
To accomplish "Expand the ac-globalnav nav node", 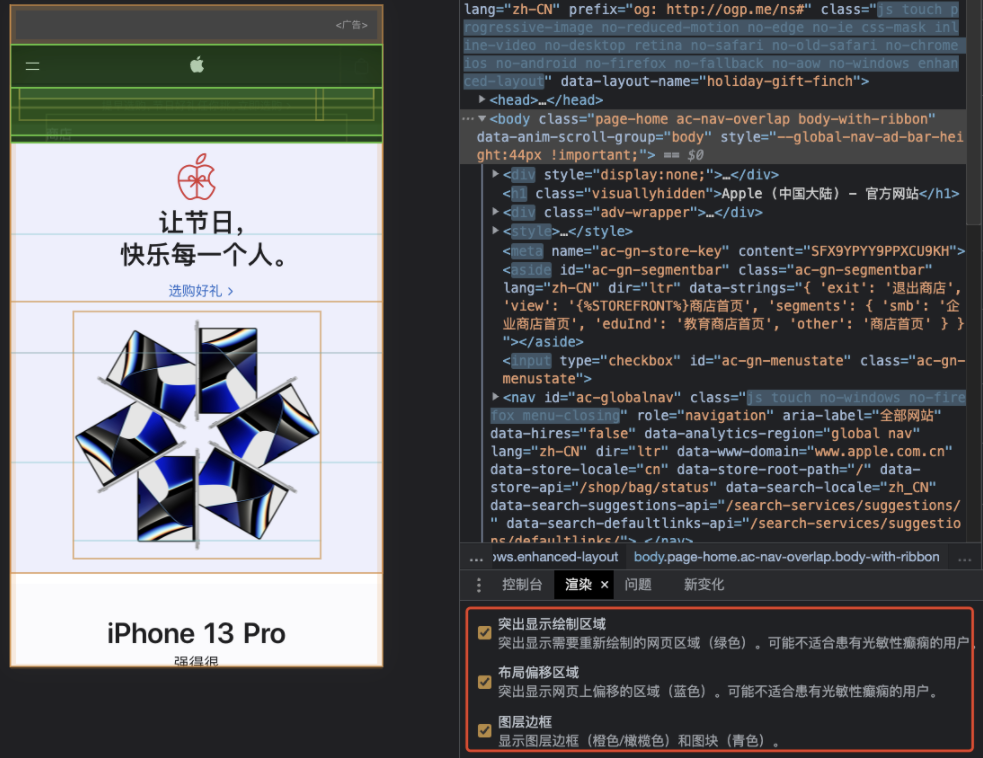I will click(x=495, y=397).
